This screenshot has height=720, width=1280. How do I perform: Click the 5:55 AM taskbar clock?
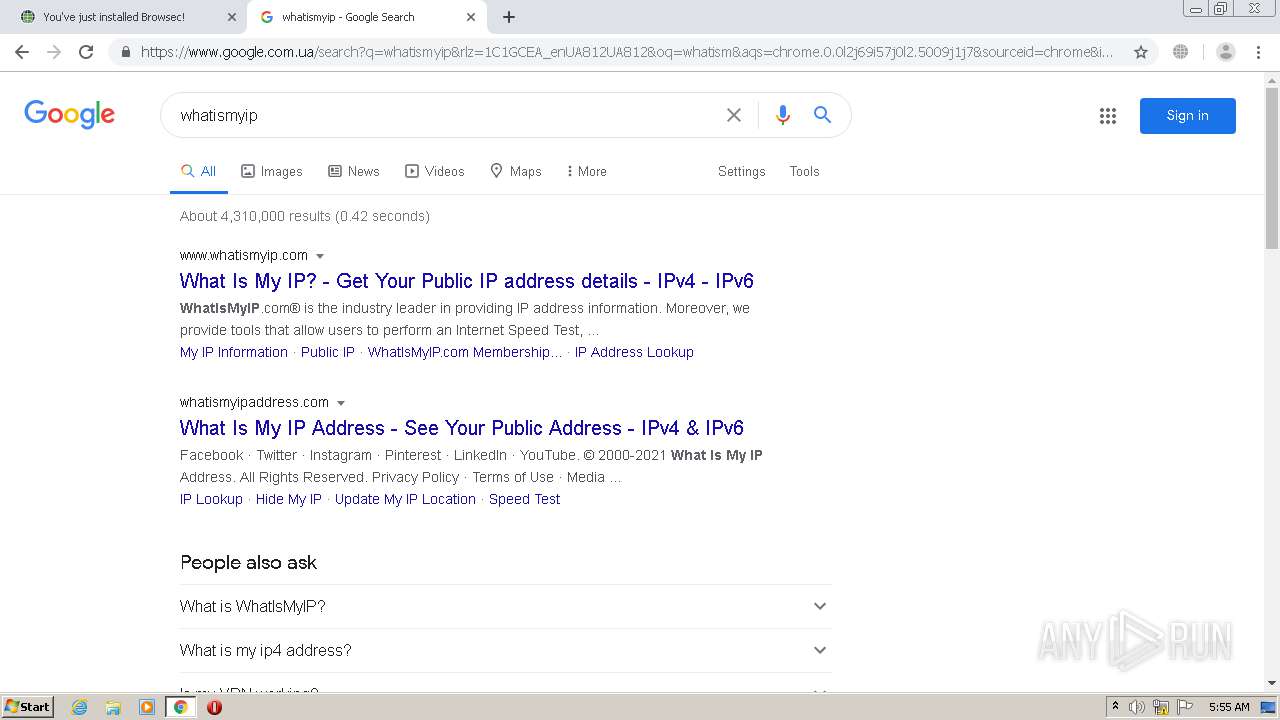click(x=1229, y=707)
